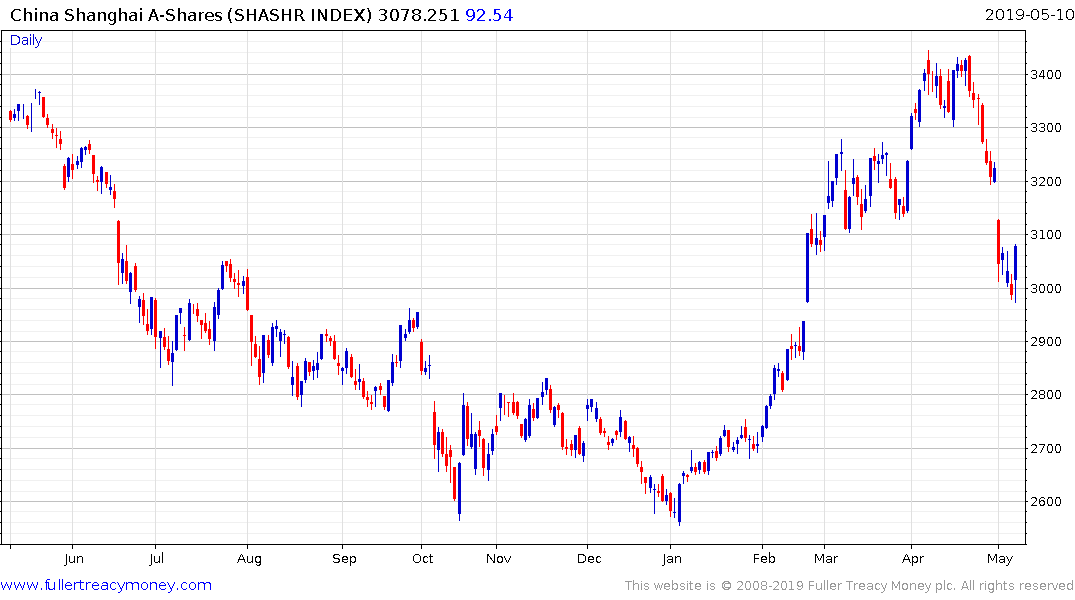Click the Nov month label
Screen dimensions: 1075x600
pyautogui.click(x=498, y=559)
